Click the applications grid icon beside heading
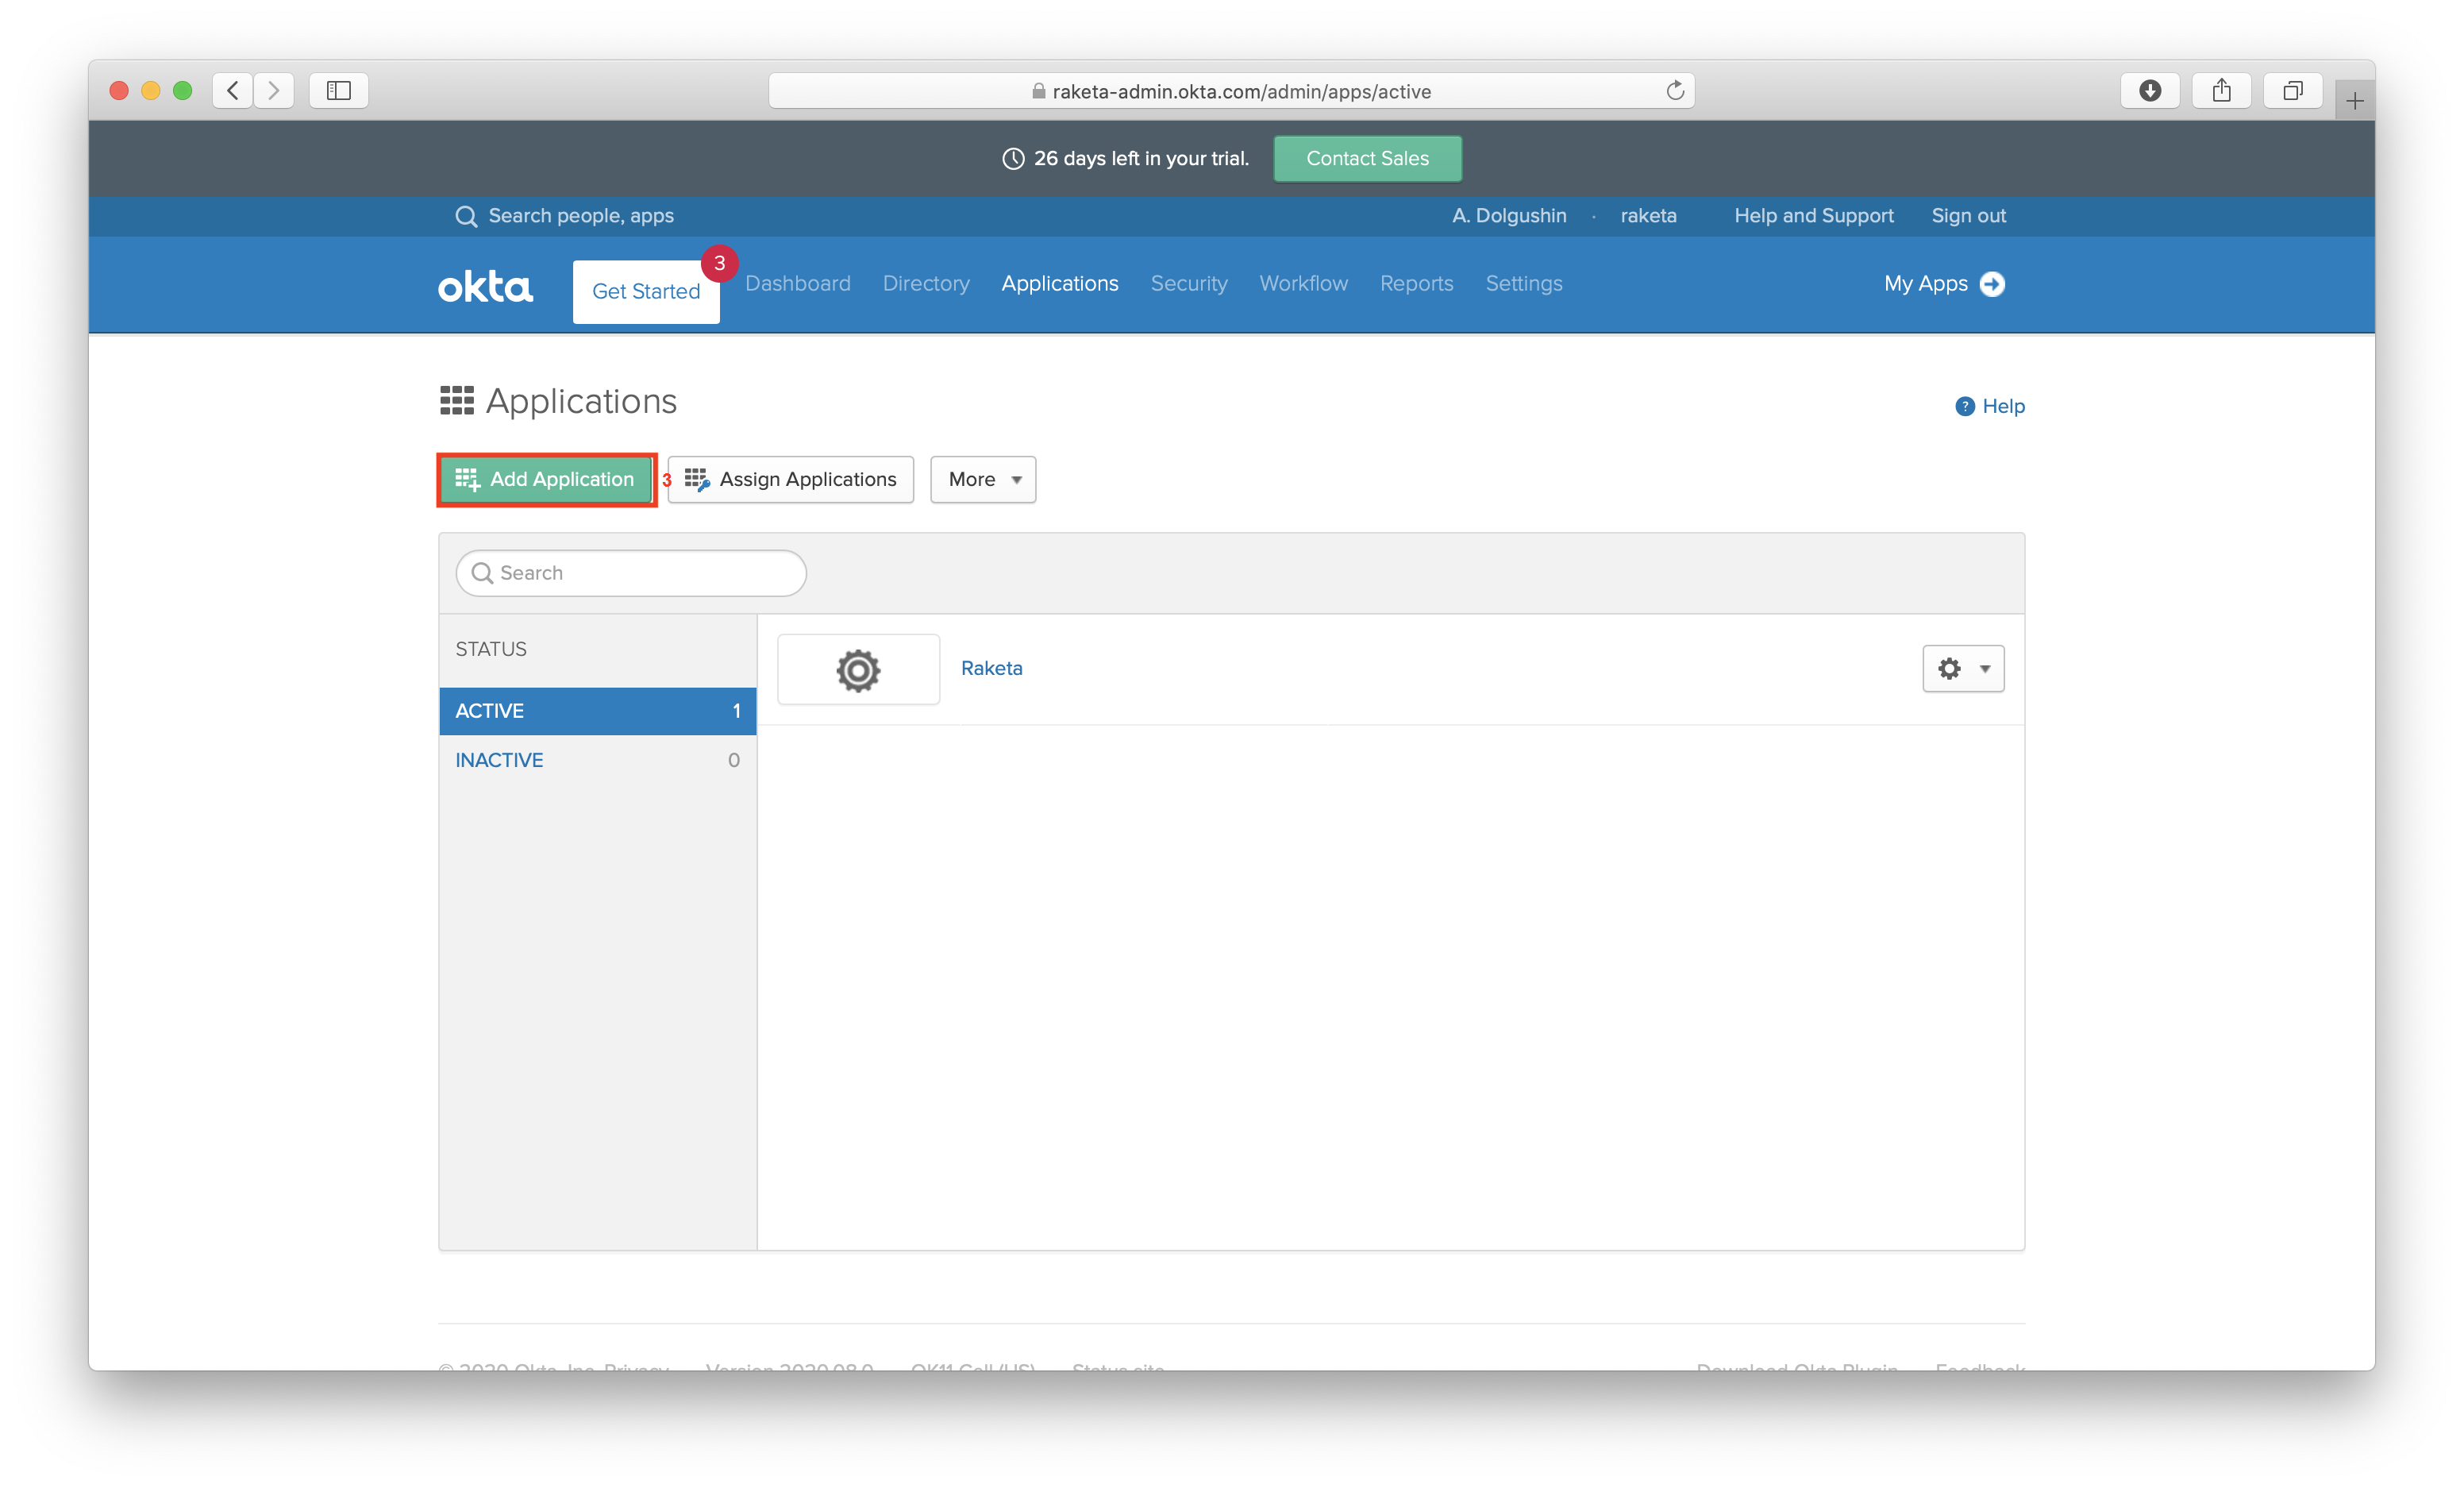2464x1488 pixels. [457, 401]
